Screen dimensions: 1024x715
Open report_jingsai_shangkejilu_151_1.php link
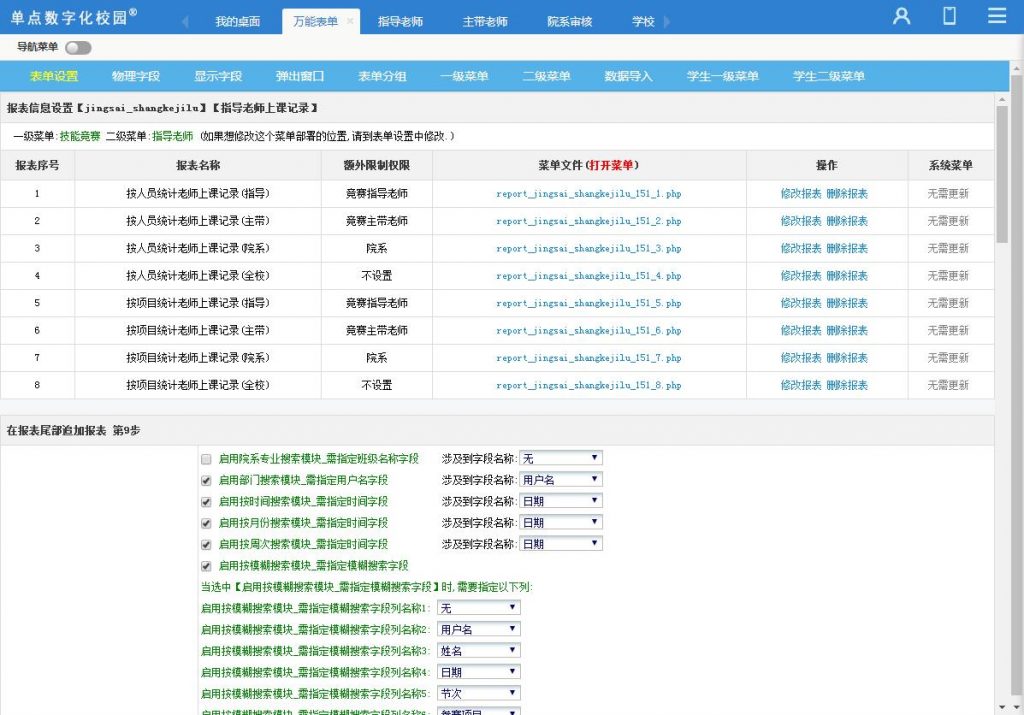pyautogui.click(x=588, y=194)
